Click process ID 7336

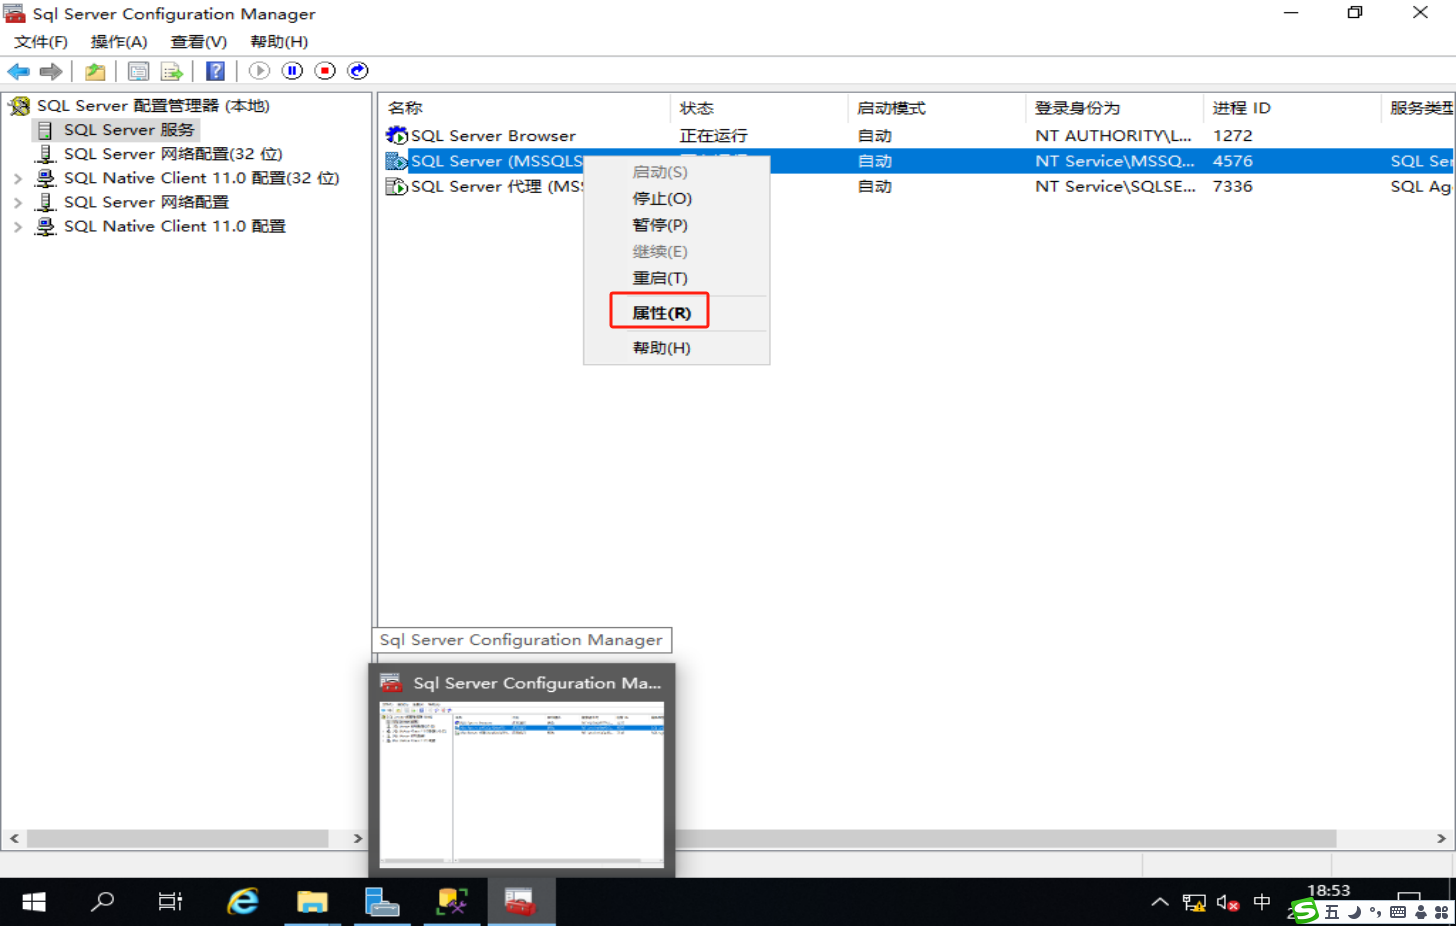coord(1232,186)
